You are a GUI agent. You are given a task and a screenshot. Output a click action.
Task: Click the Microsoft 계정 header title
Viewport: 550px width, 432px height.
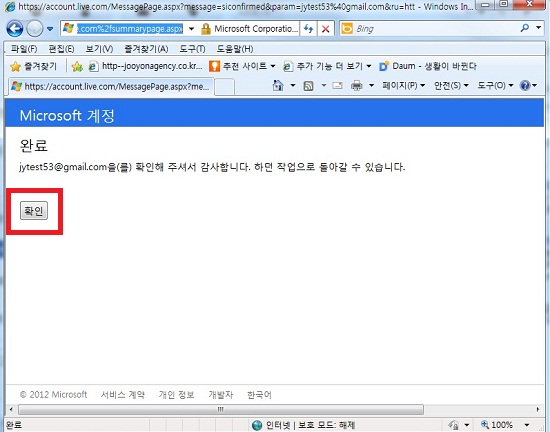(67, 116)
